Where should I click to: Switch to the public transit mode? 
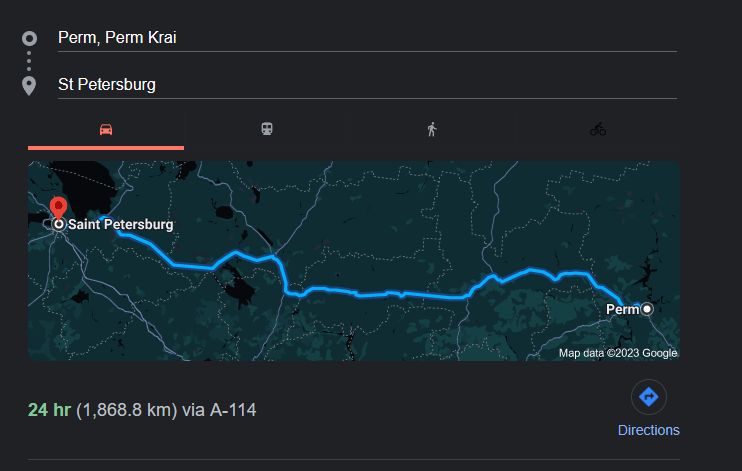[268, 130]
